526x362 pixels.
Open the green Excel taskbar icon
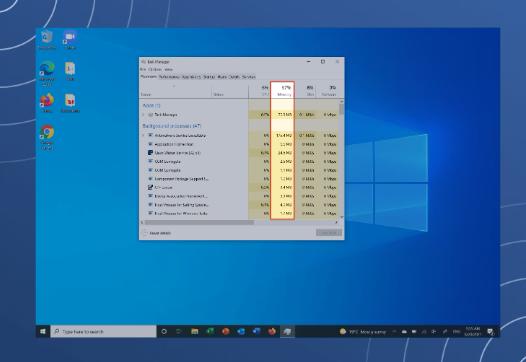click(x=210, y=331)
